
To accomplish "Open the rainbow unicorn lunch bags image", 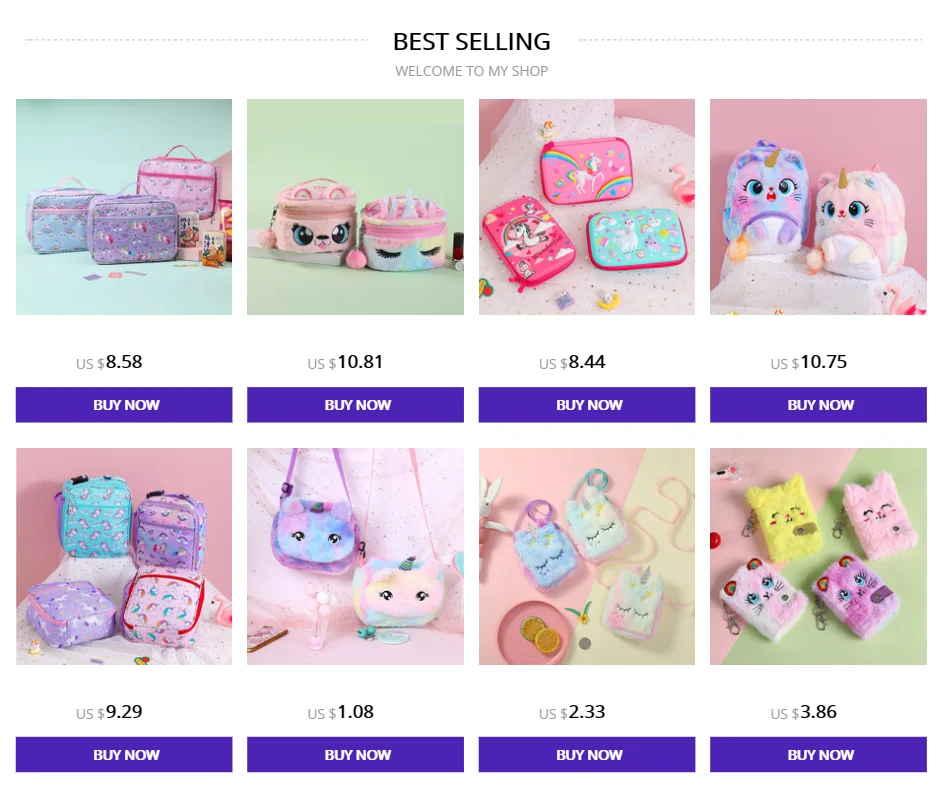I will point(124,207).
